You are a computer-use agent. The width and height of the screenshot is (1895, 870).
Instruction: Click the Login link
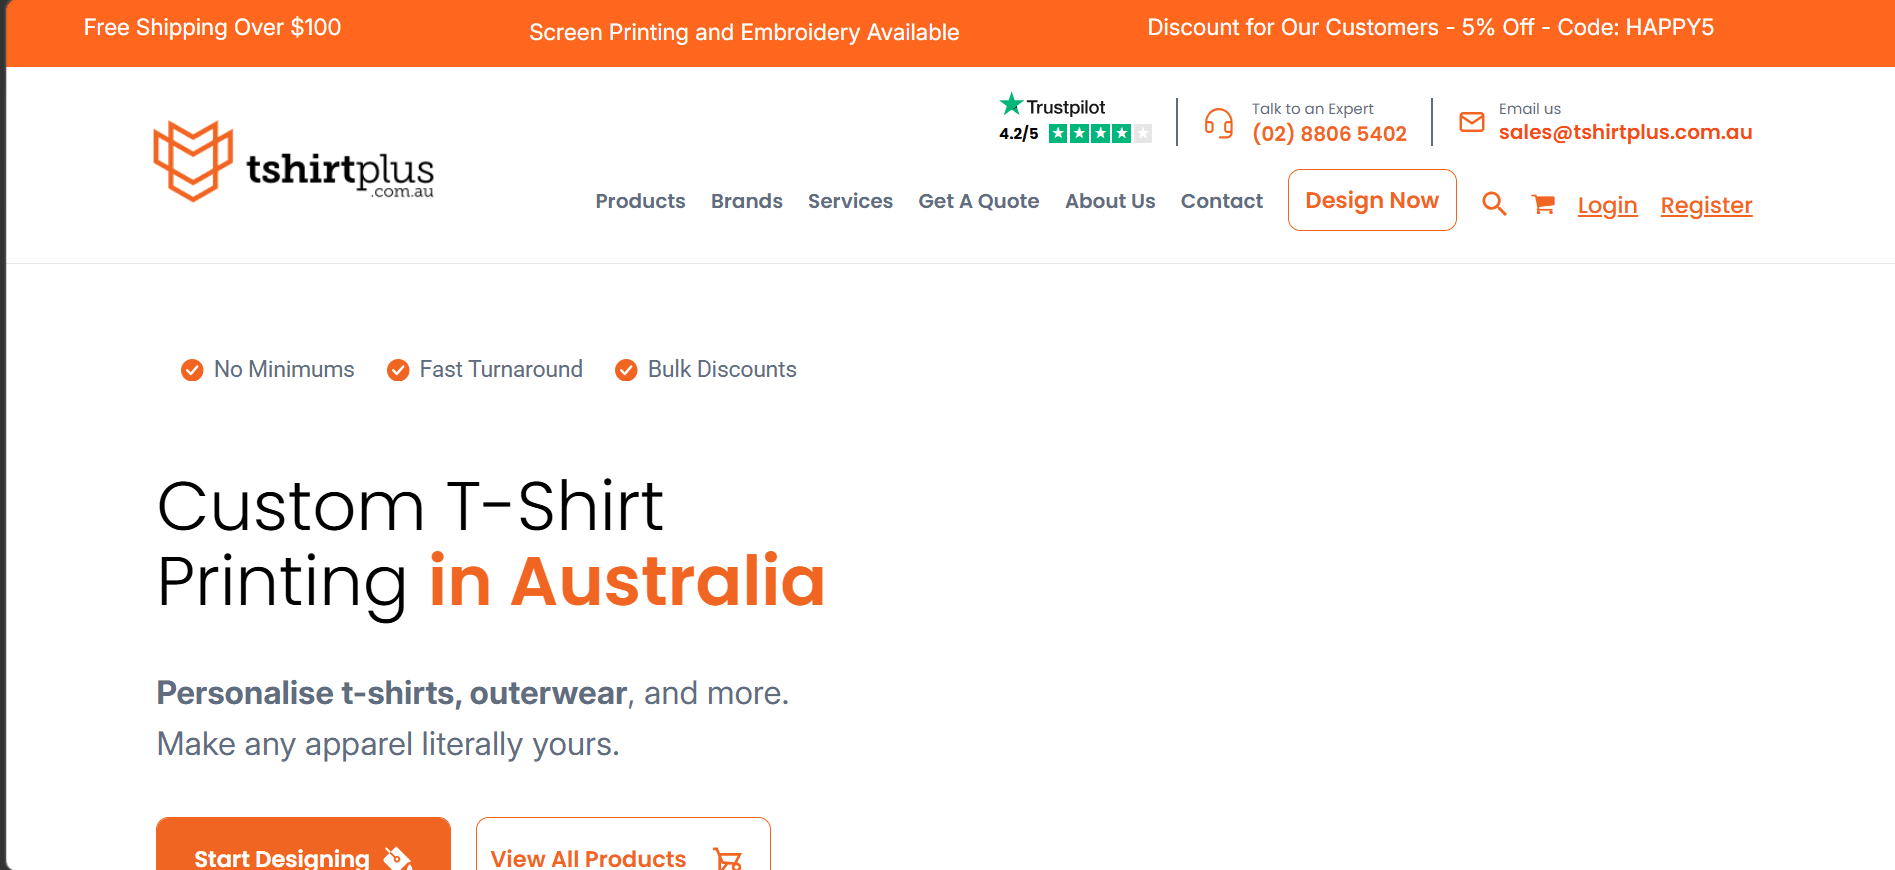(1607, 205)
